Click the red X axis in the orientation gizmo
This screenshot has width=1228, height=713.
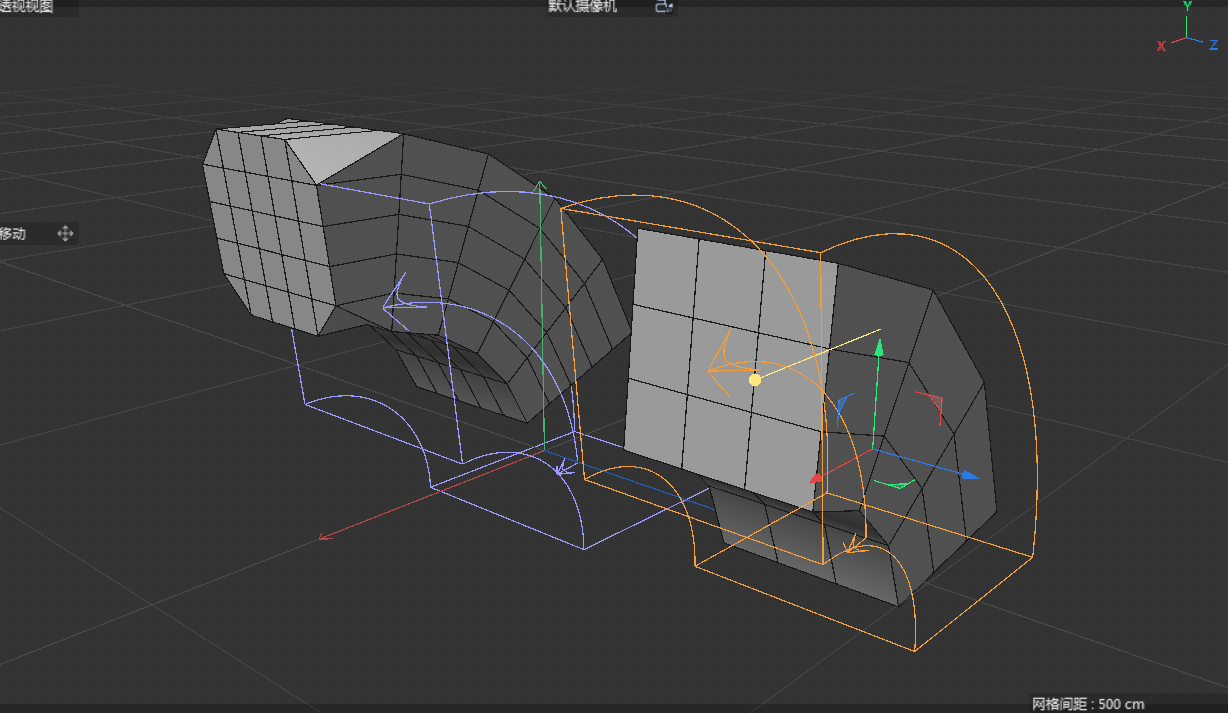[x=1159, y=47]
